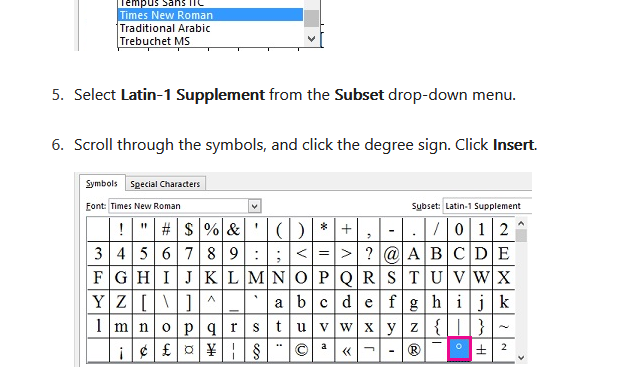Select the digit 0 character cell
The image size is (641, 384).
[459, 229]
